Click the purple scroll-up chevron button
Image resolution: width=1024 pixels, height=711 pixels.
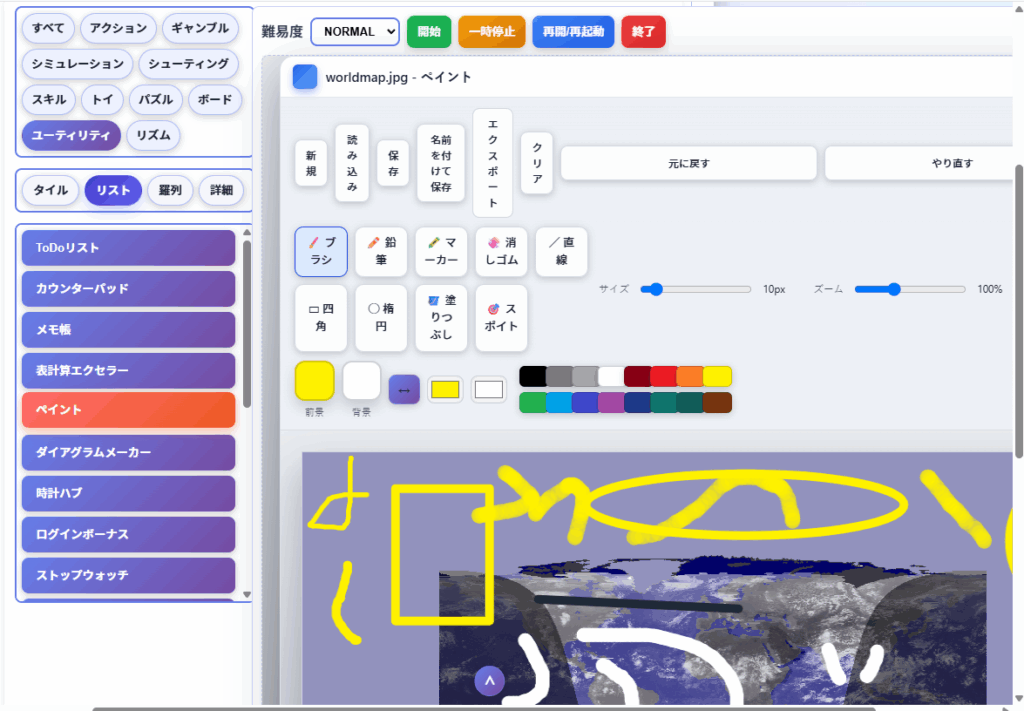(489, 681)
